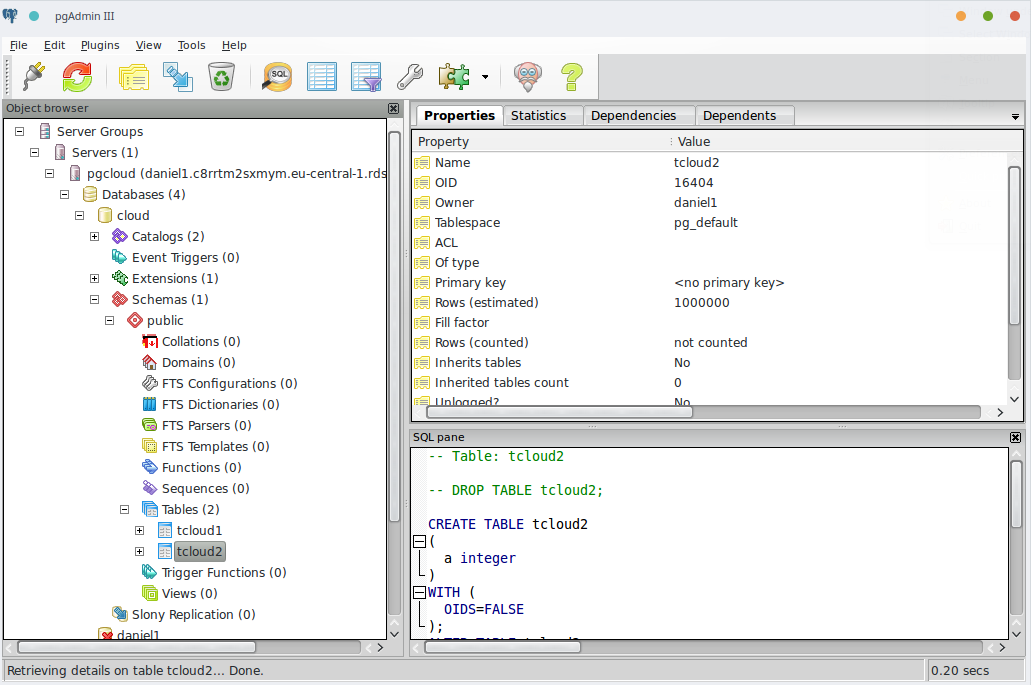Image resolution: width=1031 pixels, height=685 pixels.
Task: Click the Owner value daniel1
Action: click(x=696, y=203)
